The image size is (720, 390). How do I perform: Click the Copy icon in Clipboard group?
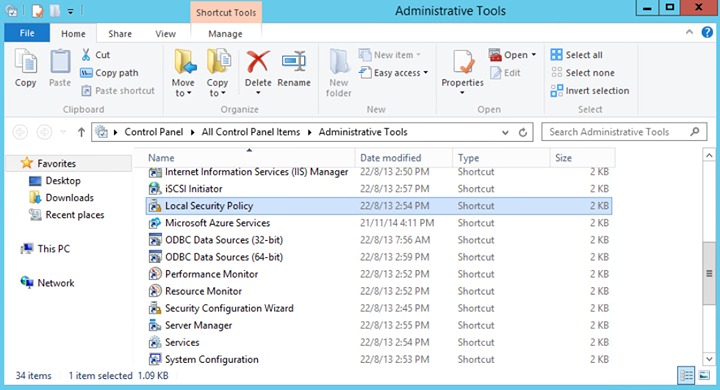pyautogui.click(x=26, y=62)
